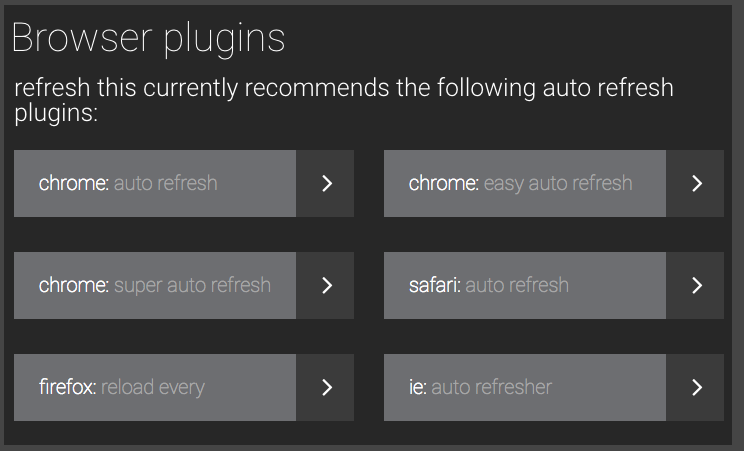Viewport: 744px width, 451px height.
Task: Click the gray "super auto refresh" plugin name
Action: coord(192,285)
